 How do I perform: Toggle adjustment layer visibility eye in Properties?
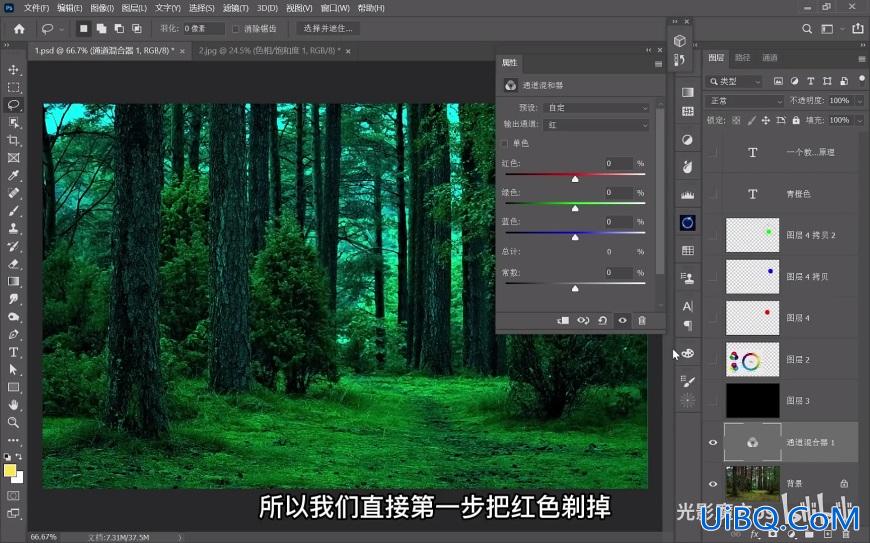click(x=623, y=321)
